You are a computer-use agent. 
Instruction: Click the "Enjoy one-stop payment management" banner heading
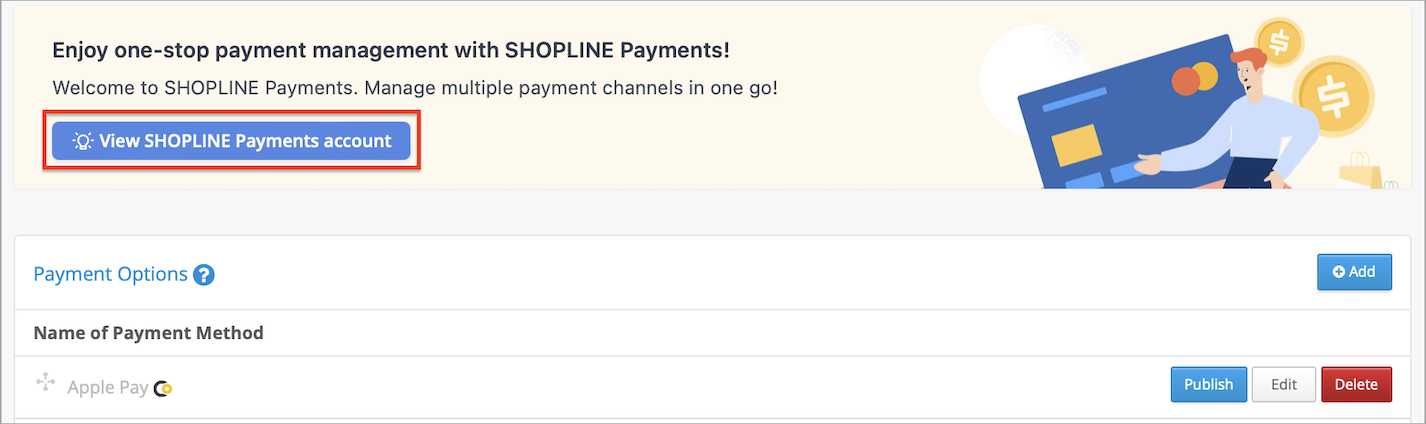click(x=391, y=50)
